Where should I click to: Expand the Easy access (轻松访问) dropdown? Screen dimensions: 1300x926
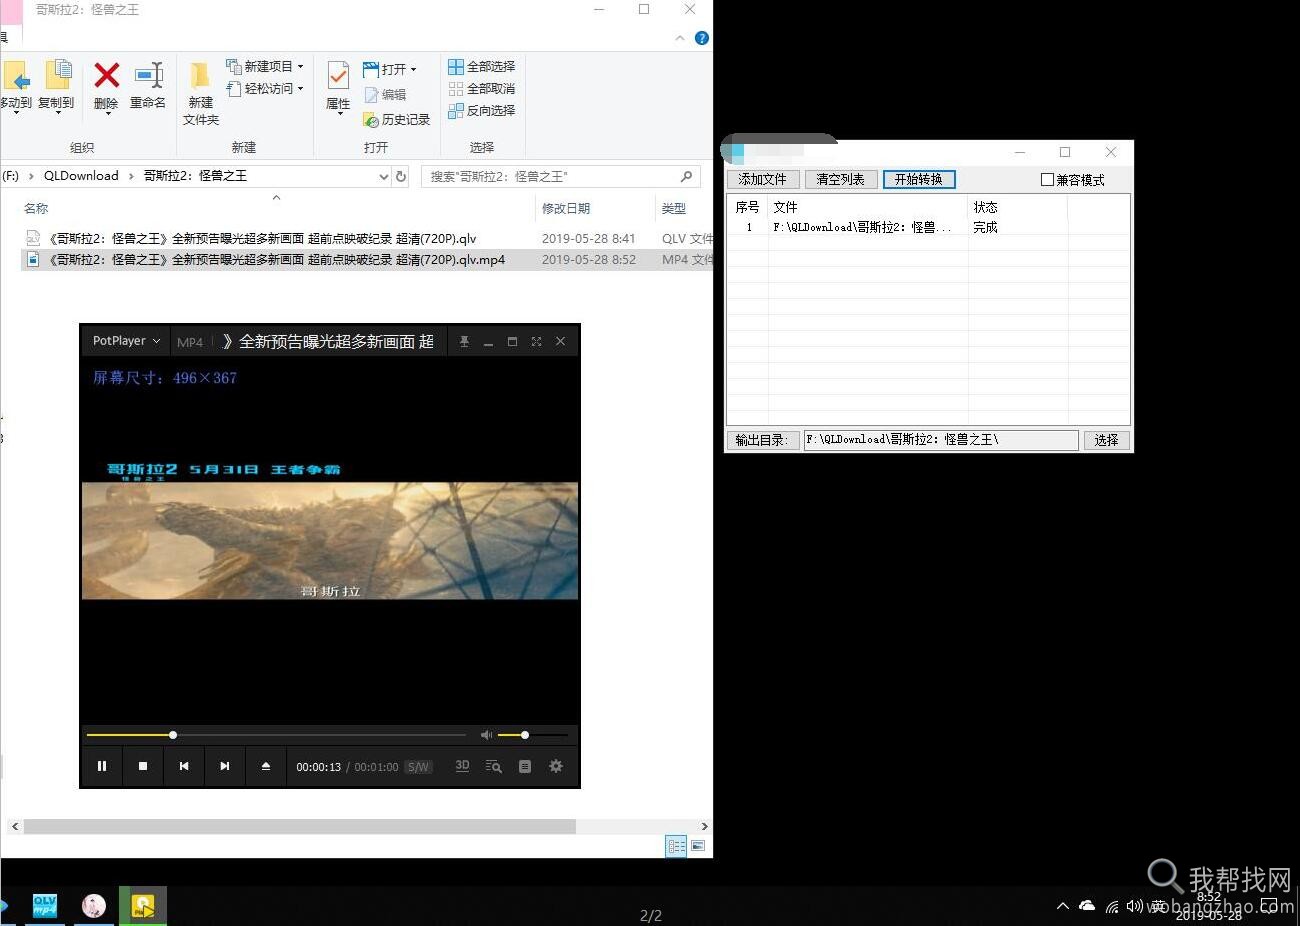264,88
